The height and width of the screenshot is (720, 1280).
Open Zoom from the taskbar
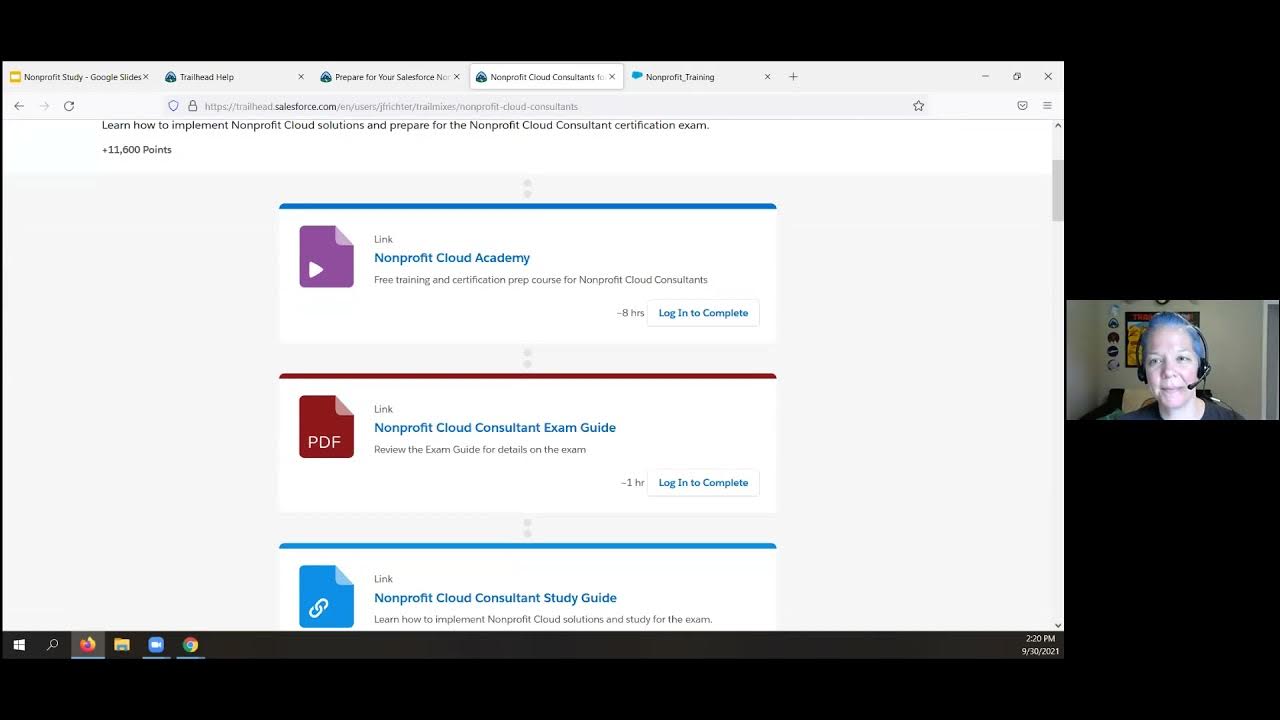pos(156,645)
